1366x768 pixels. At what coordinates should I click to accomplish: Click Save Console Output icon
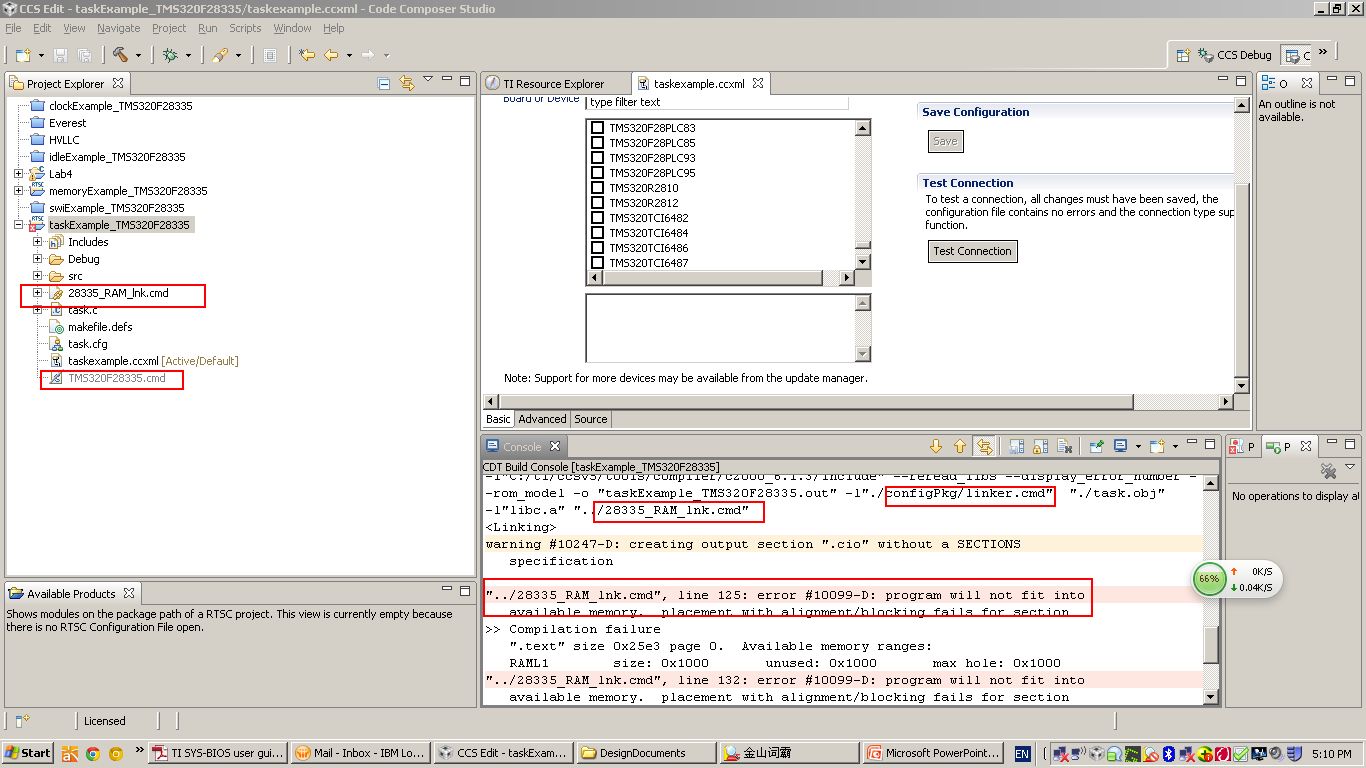coord(1016,446)
